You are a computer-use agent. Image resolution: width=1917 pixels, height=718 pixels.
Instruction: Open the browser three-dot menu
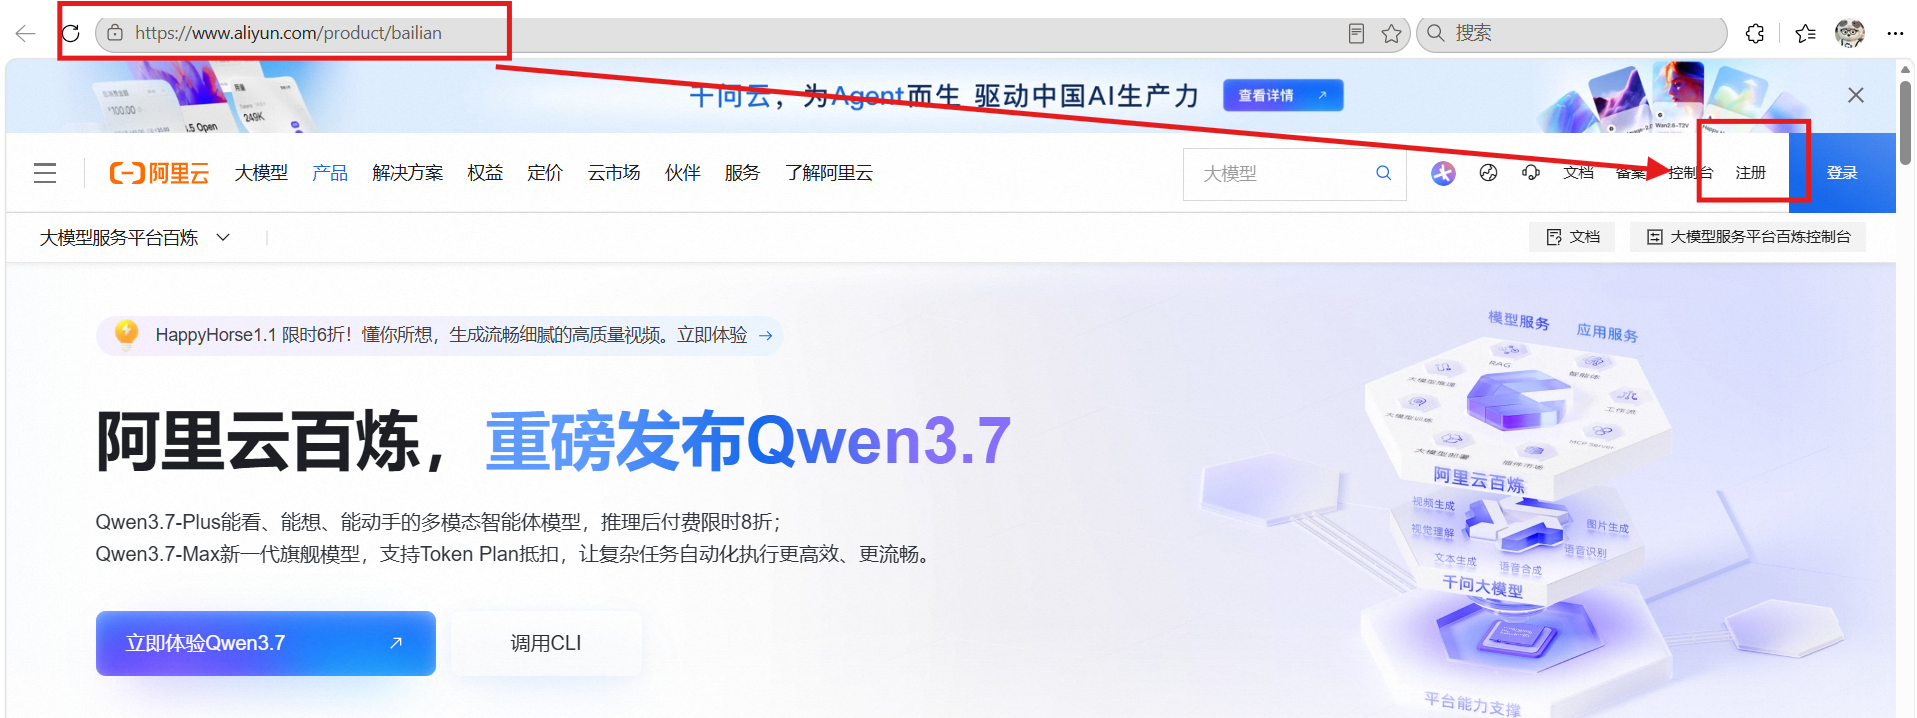pyautogui.click(x=1895, y=33)
